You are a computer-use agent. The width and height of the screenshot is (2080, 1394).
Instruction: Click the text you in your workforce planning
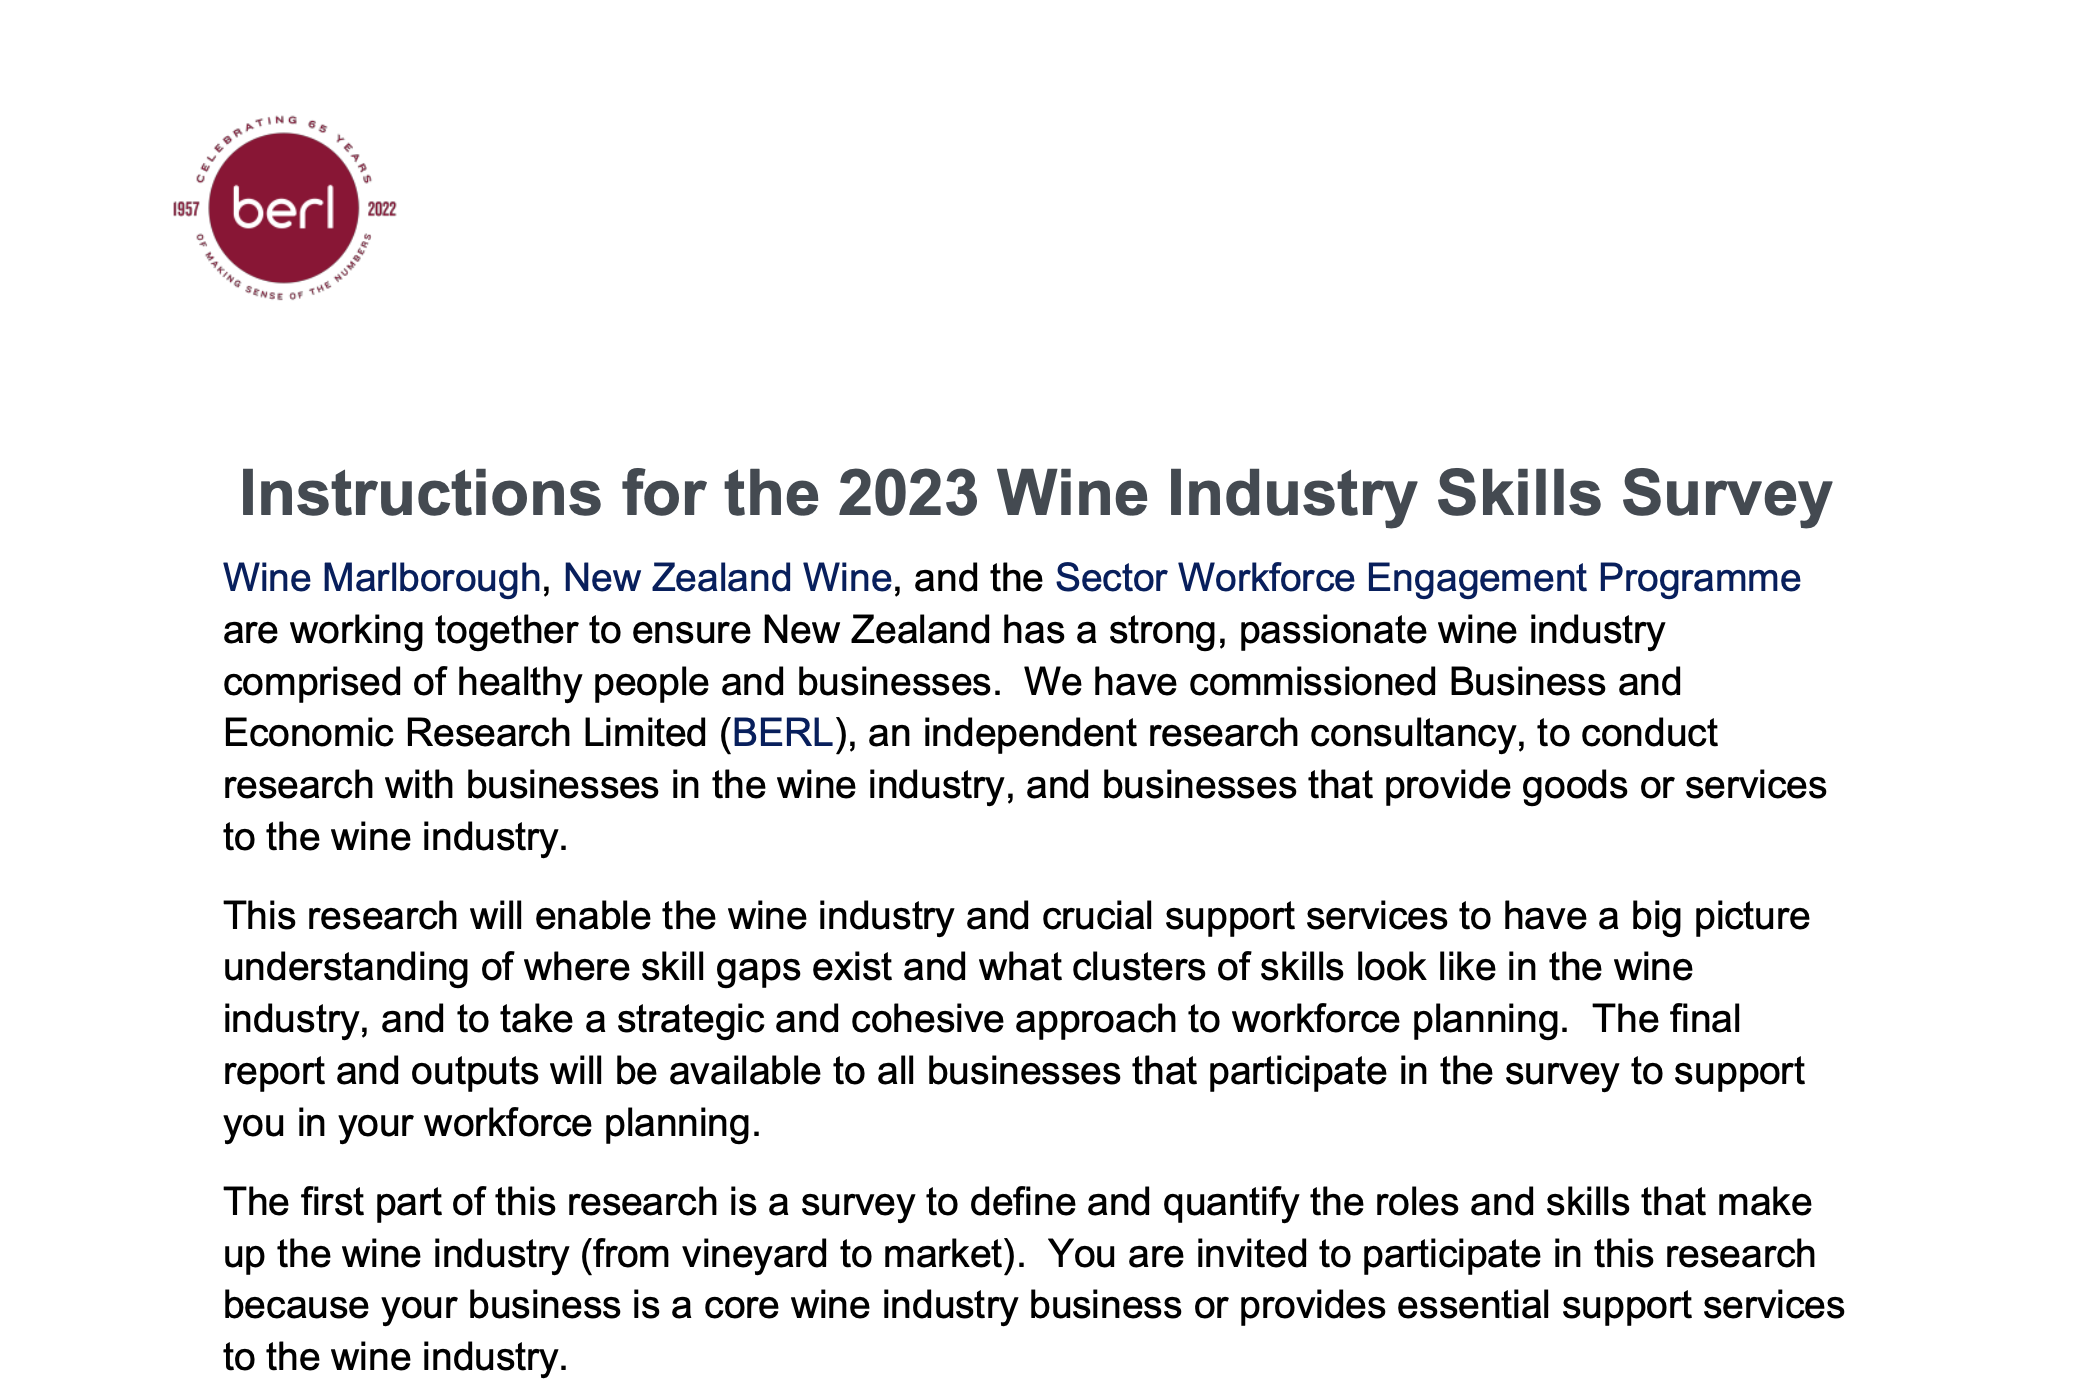click(x=491, y=1123)
